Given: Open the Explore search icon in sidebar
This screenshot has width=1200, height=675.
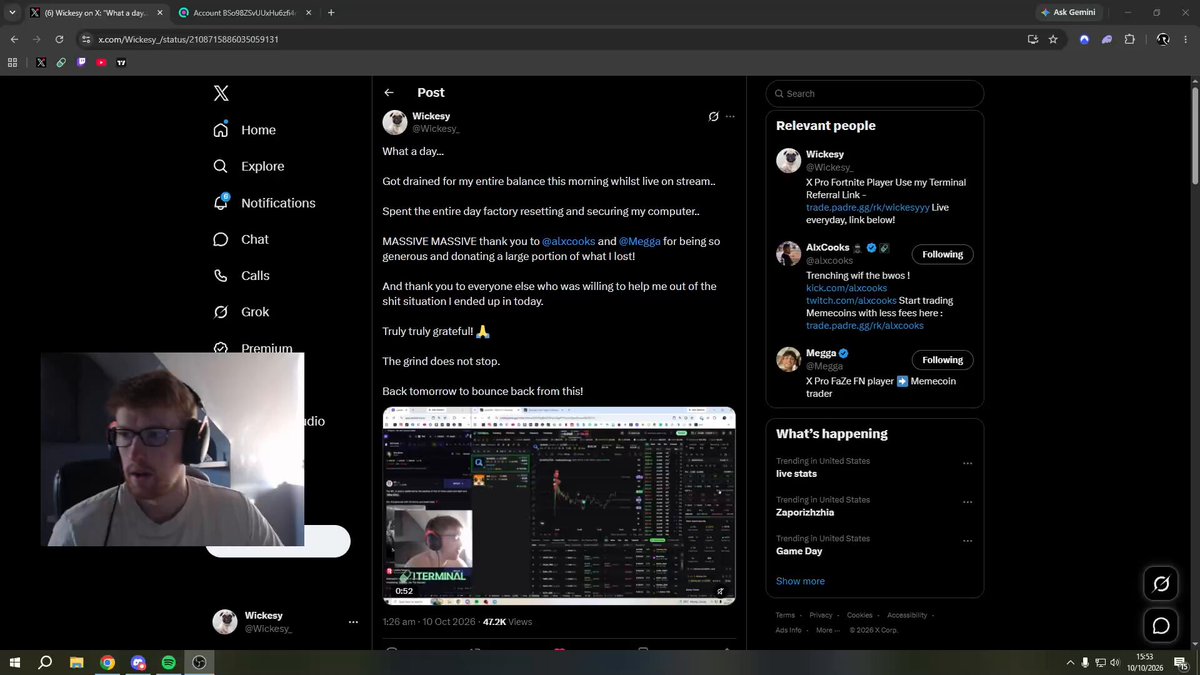Looking at the screenshot, I should coord(221,166).
